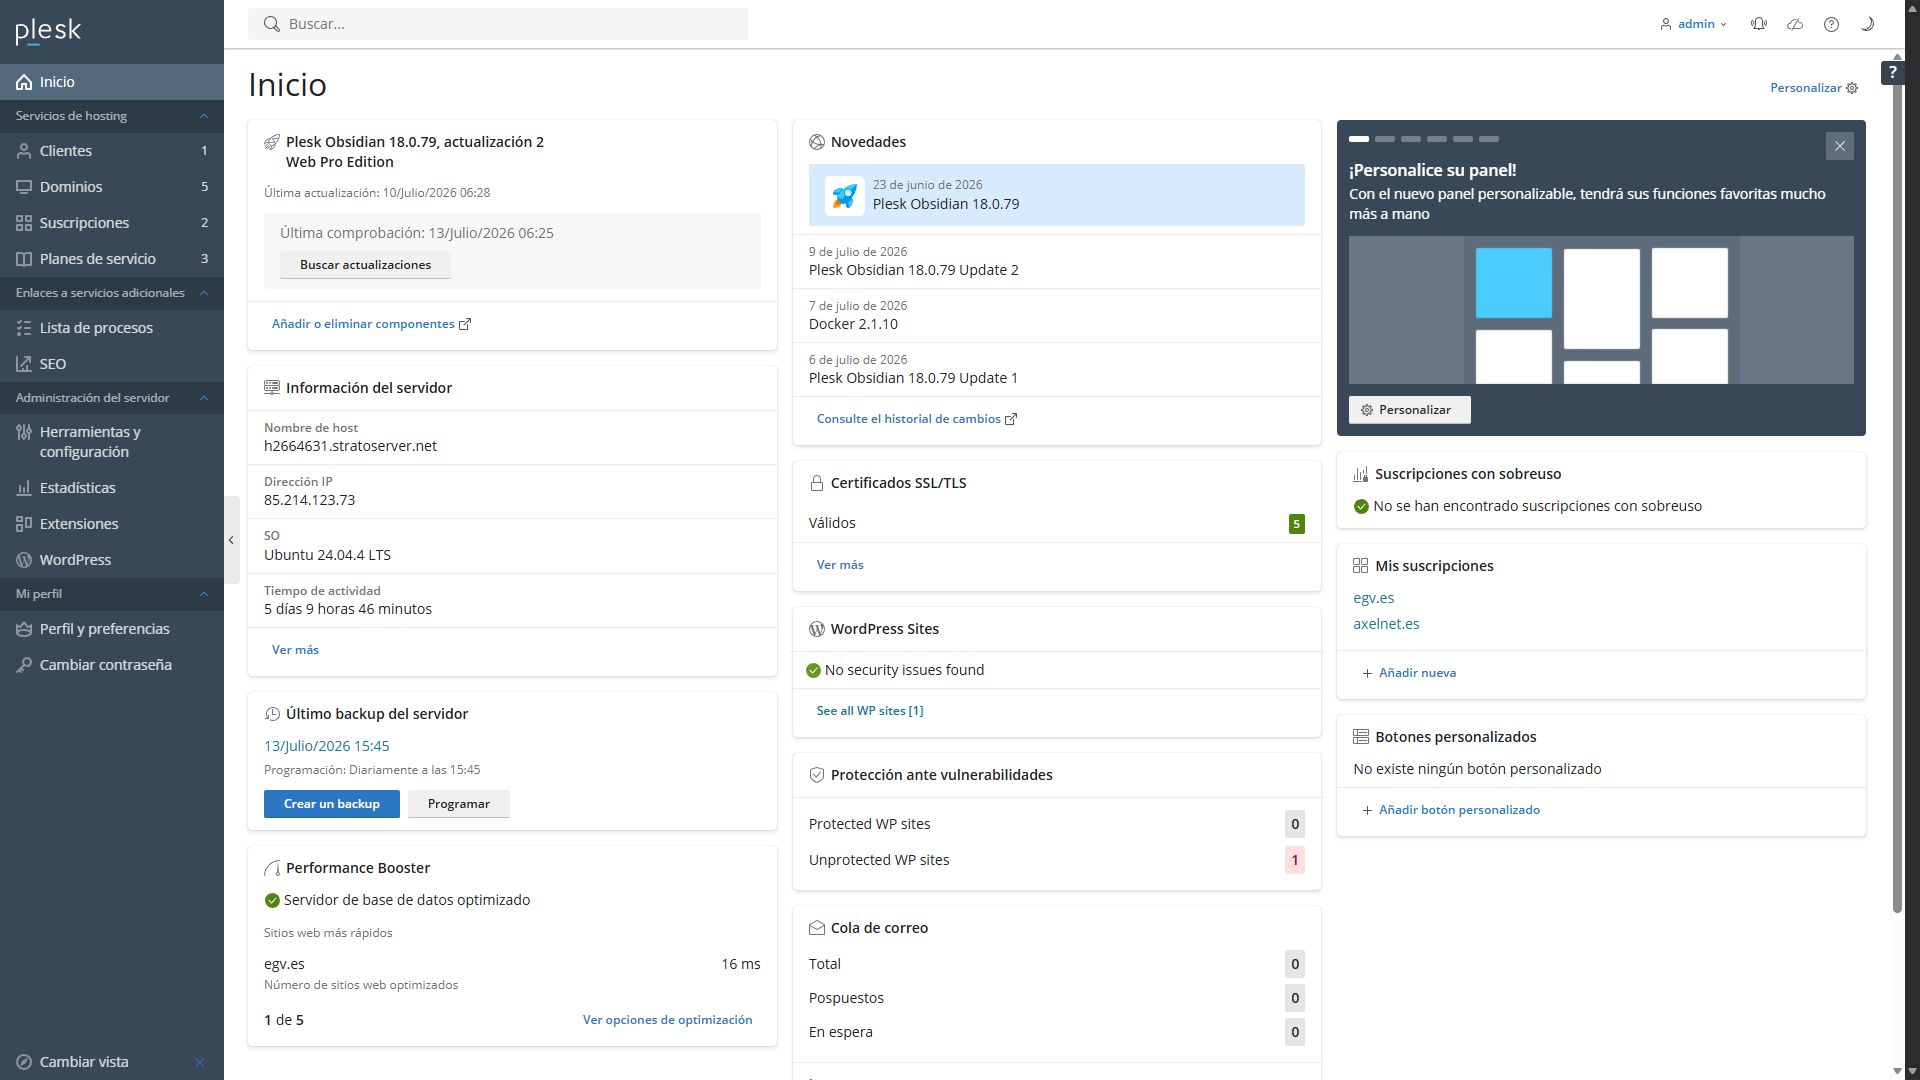Viewport: 1920px width, 1080px height.
Task: Open Añadir o eliminar componentes link
Action: click(x=371, y=324)
